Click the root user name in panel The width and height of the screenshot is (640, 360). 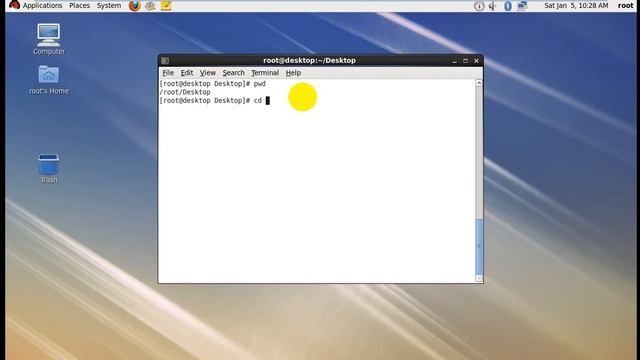click(x=625, y=6)
